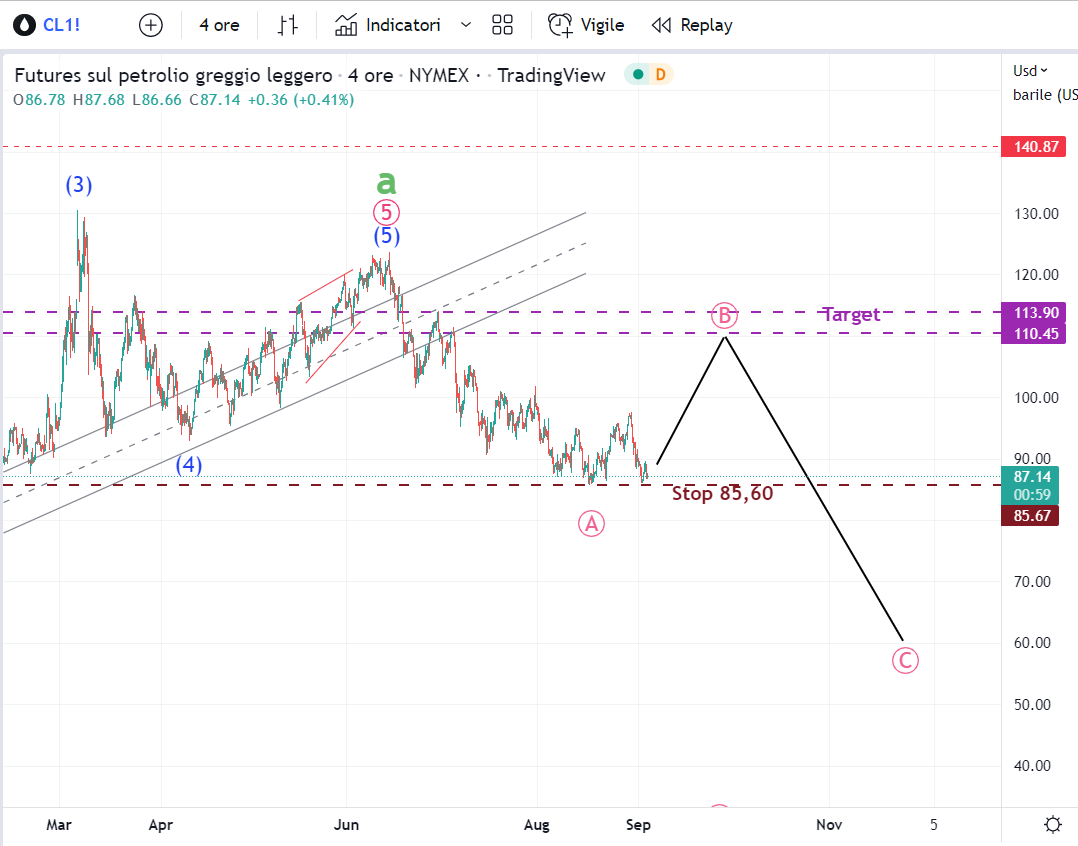Open the indicator templates grid icon
Screen dimensions: 1078x846
point(503,25)
